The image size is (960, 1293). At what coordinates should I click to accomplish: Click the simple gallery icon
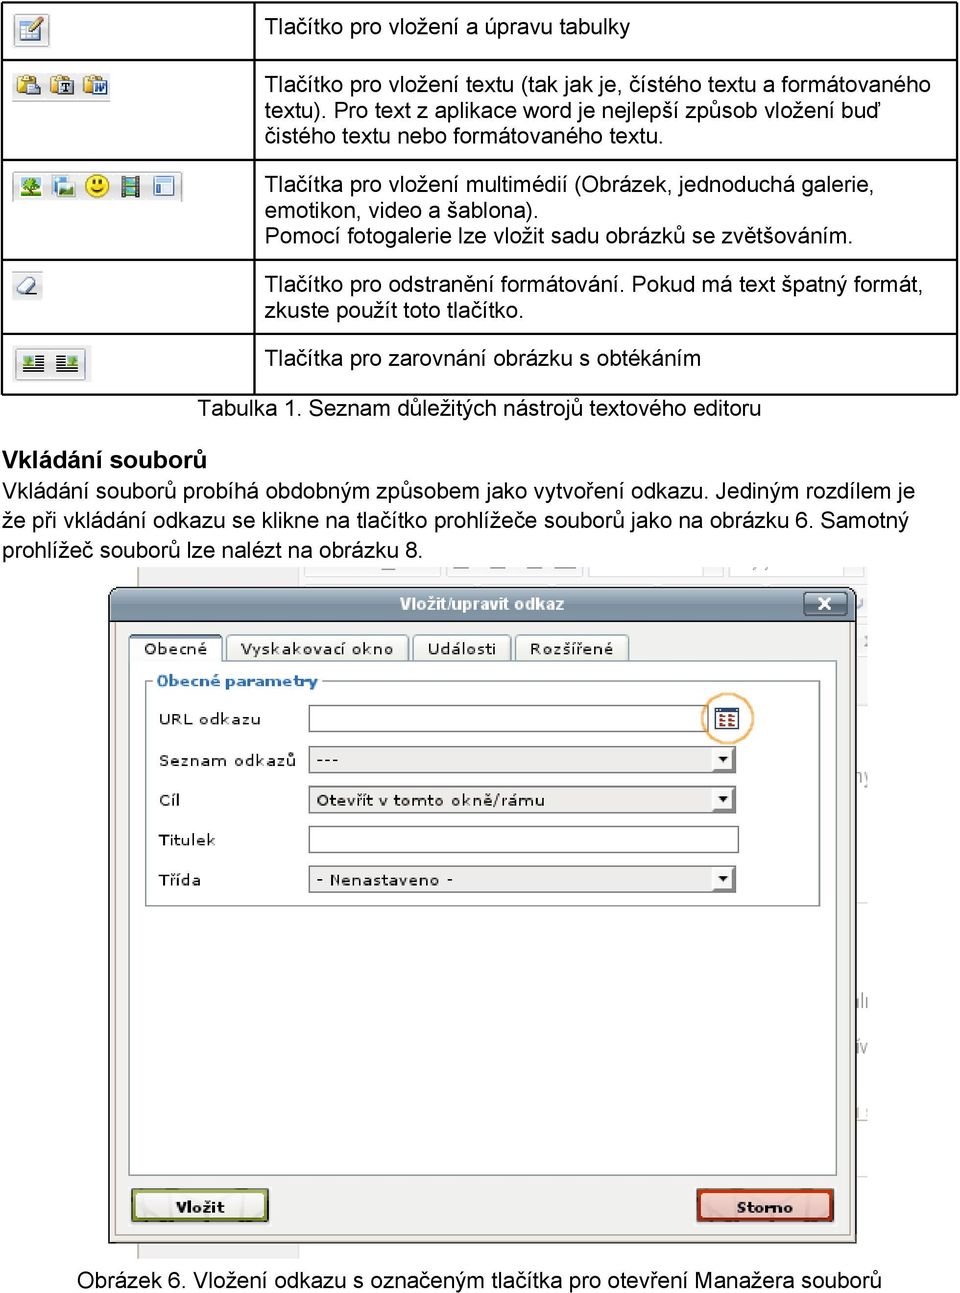tap(64, 186)
